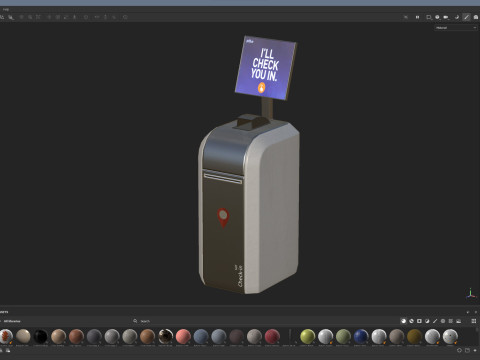Image resolution: width=480 pixels, height=360 pixels.
Task: Select the active brush painting mode icon
Action: 466,17
